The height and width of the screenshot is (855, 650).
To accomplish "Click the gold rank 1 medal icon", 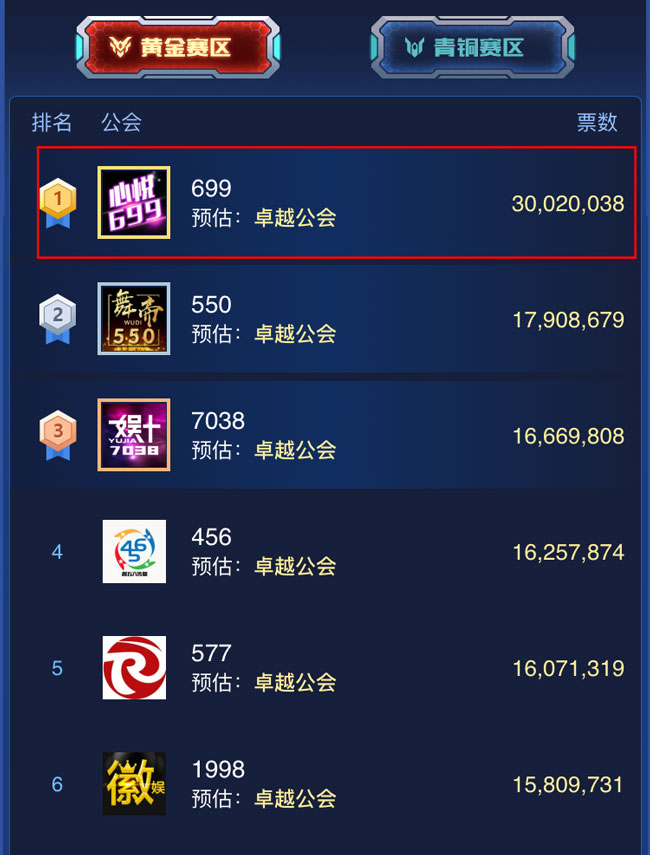I will (58, 203).
